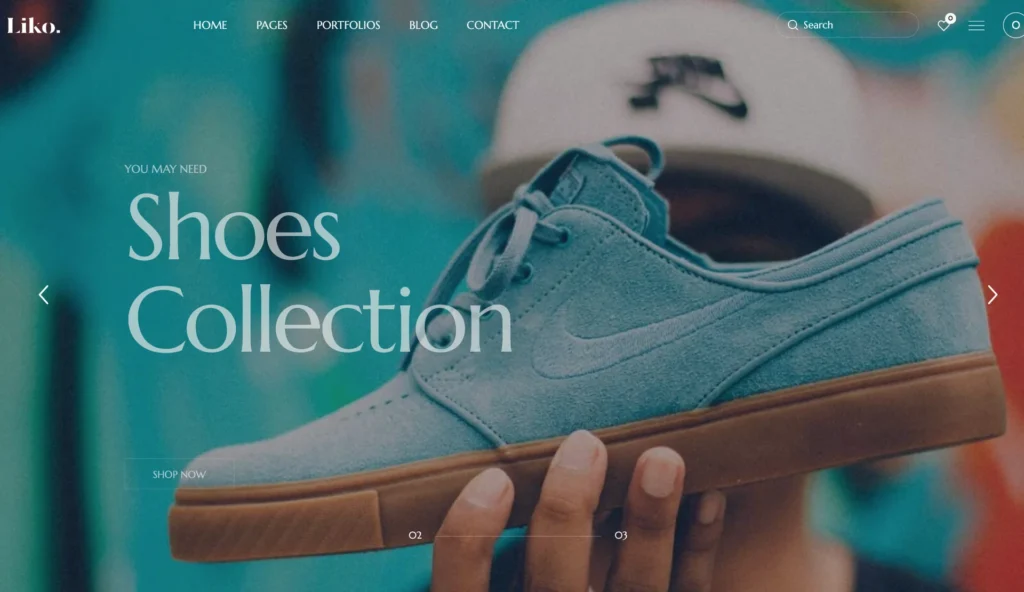Open the BLOG menu item
Screen dimensions: 1024x592
pyautogui.click(x=423, y=25)
